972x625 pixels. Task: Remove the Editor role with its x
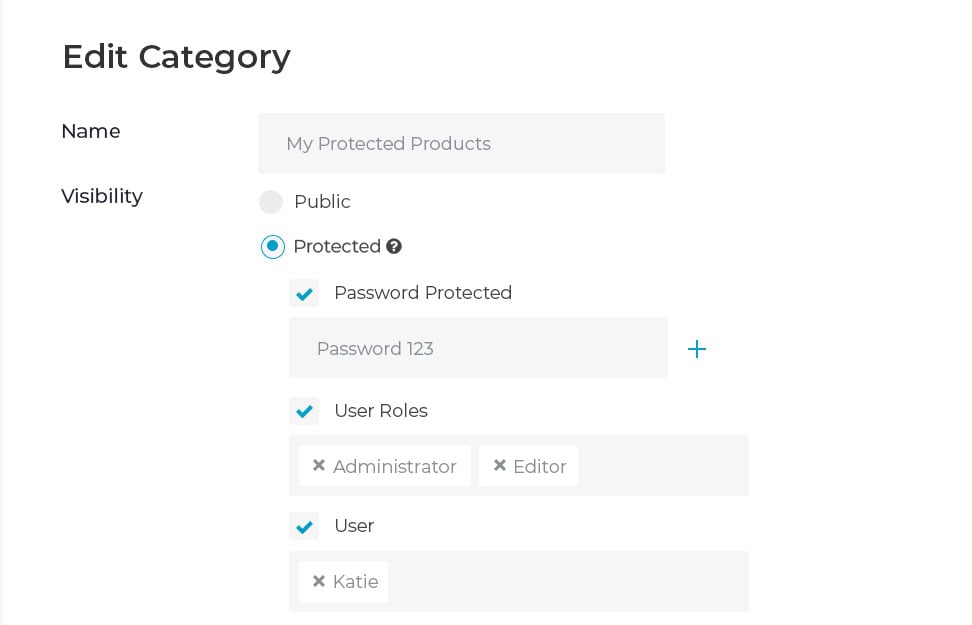coord(499,466)
